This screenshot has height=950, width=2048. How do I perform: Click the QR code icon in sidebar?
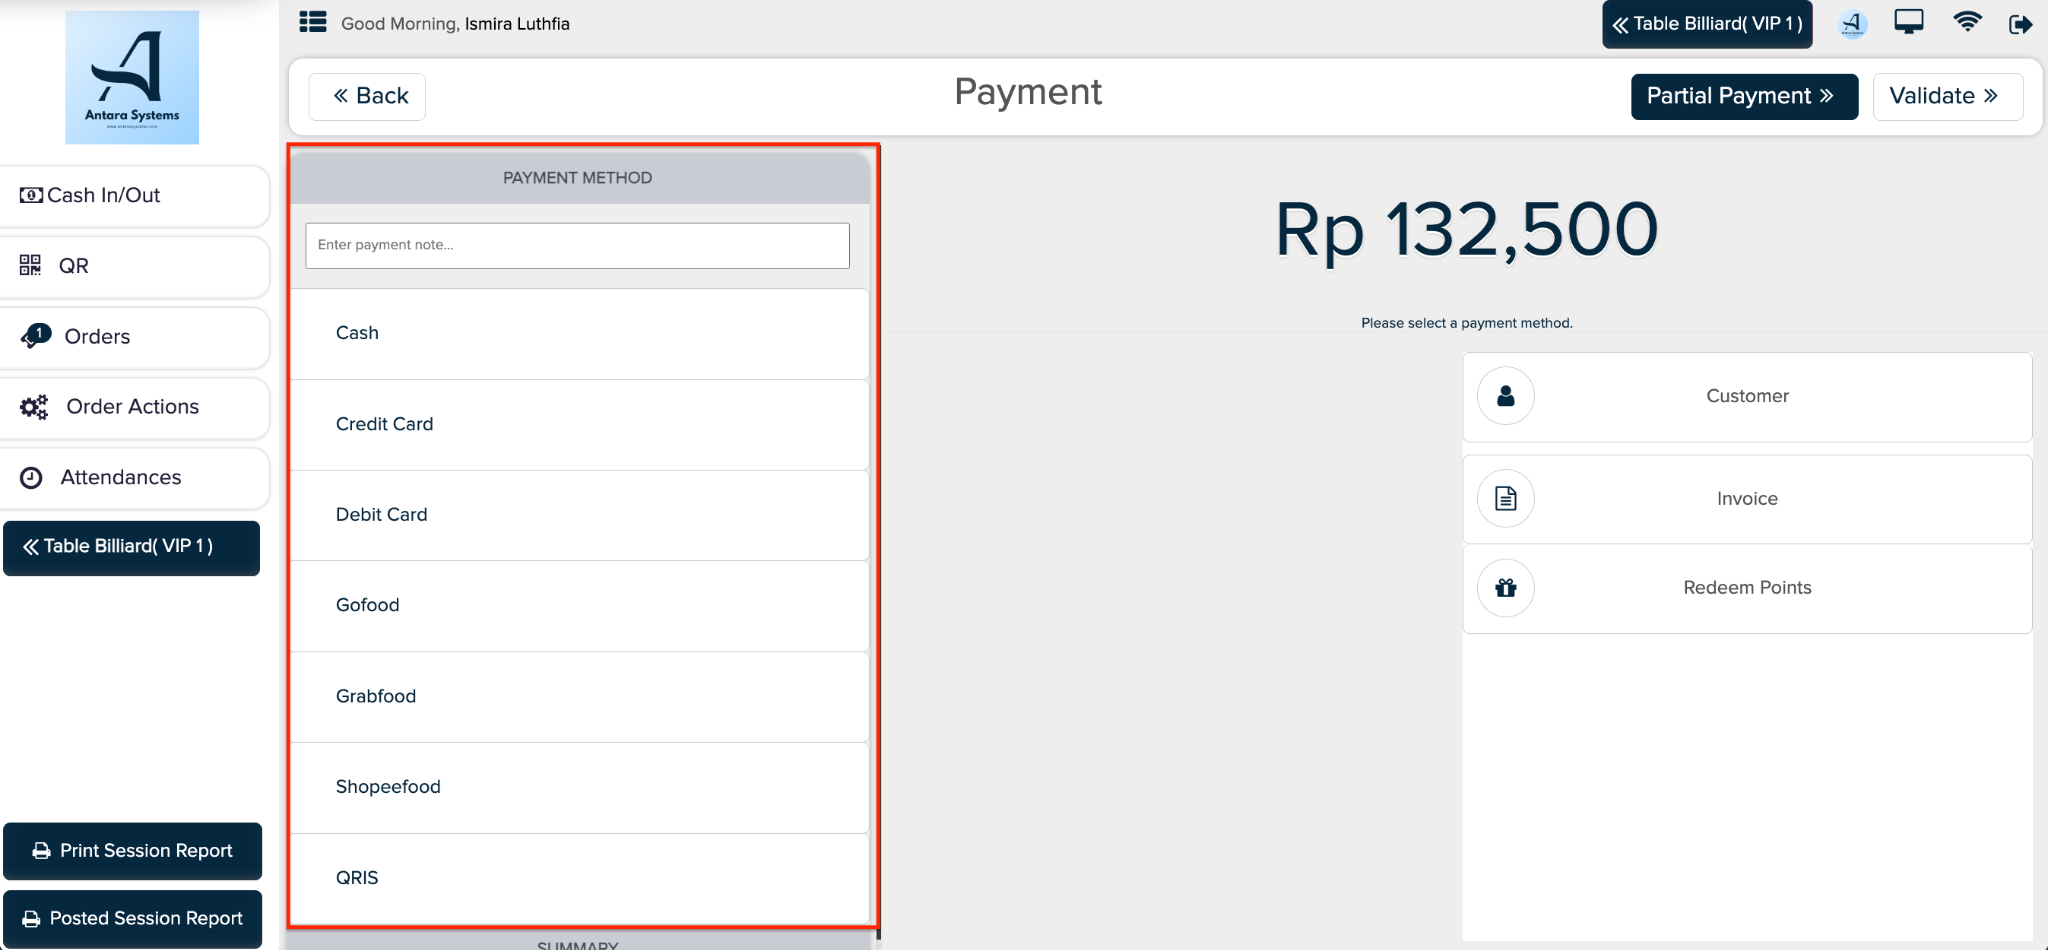pos(30,265)
